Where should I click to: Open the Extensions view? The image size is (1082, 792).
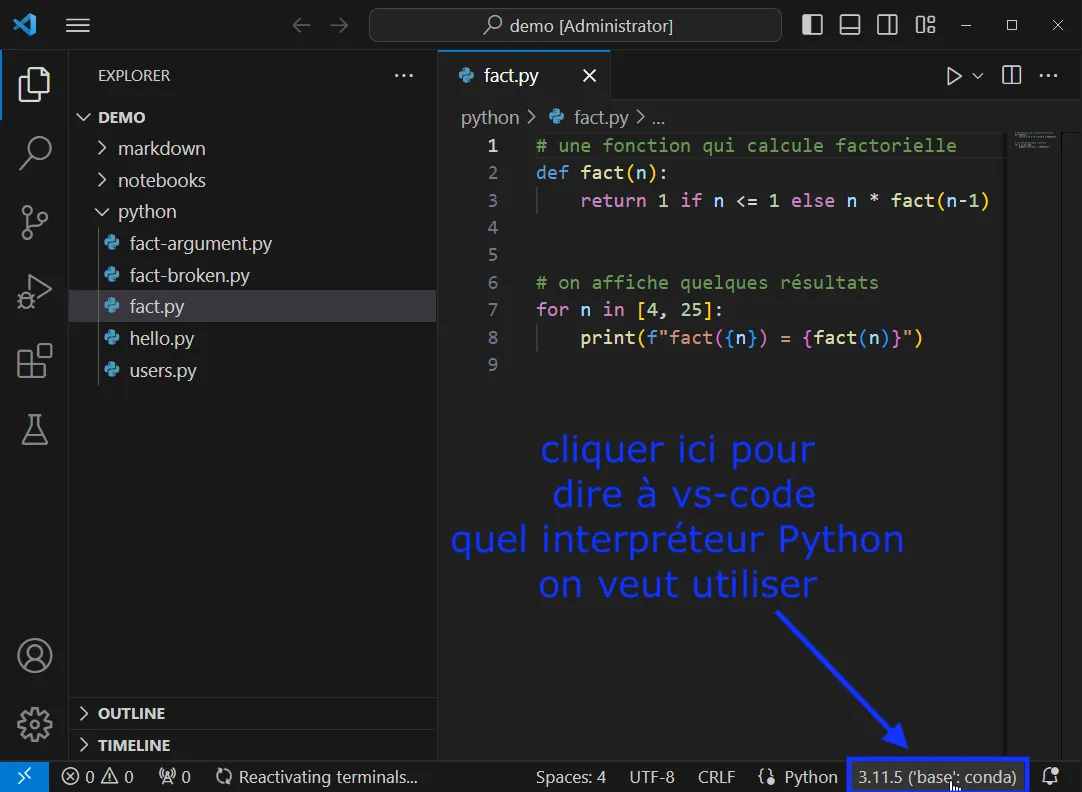pos(35,361)
